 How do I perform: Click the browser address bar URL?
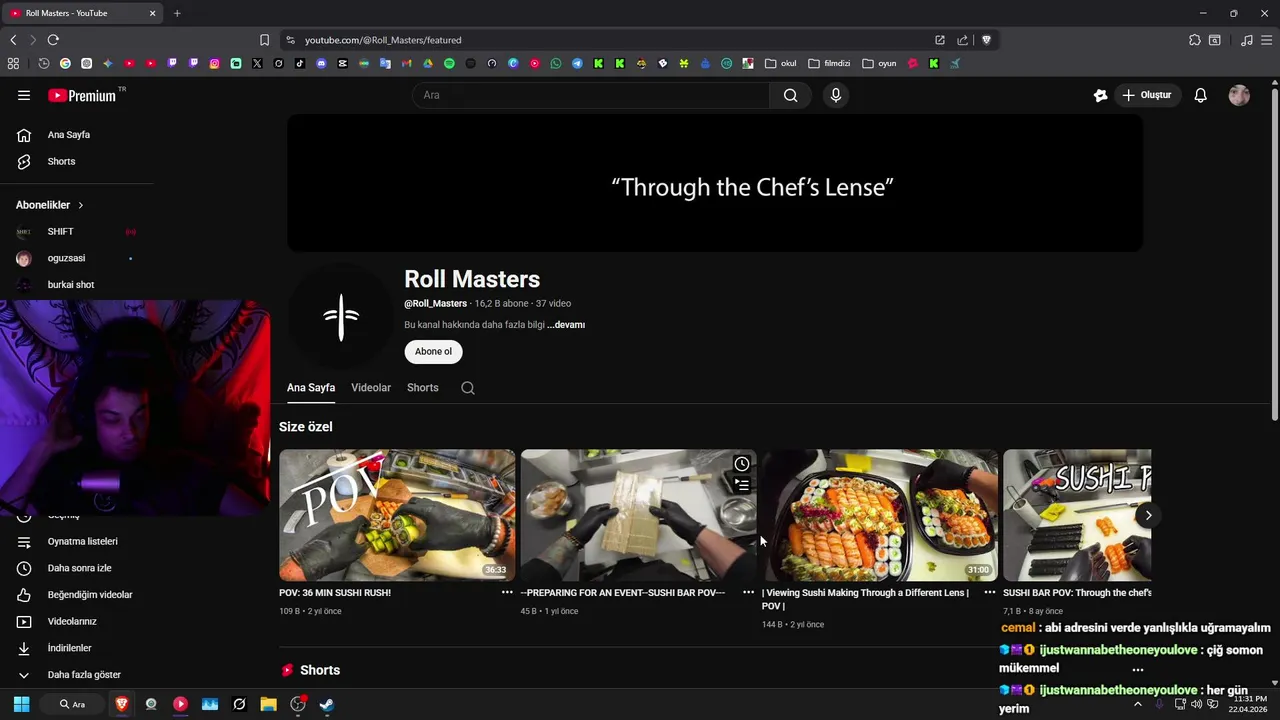click(x=383, y=40)
